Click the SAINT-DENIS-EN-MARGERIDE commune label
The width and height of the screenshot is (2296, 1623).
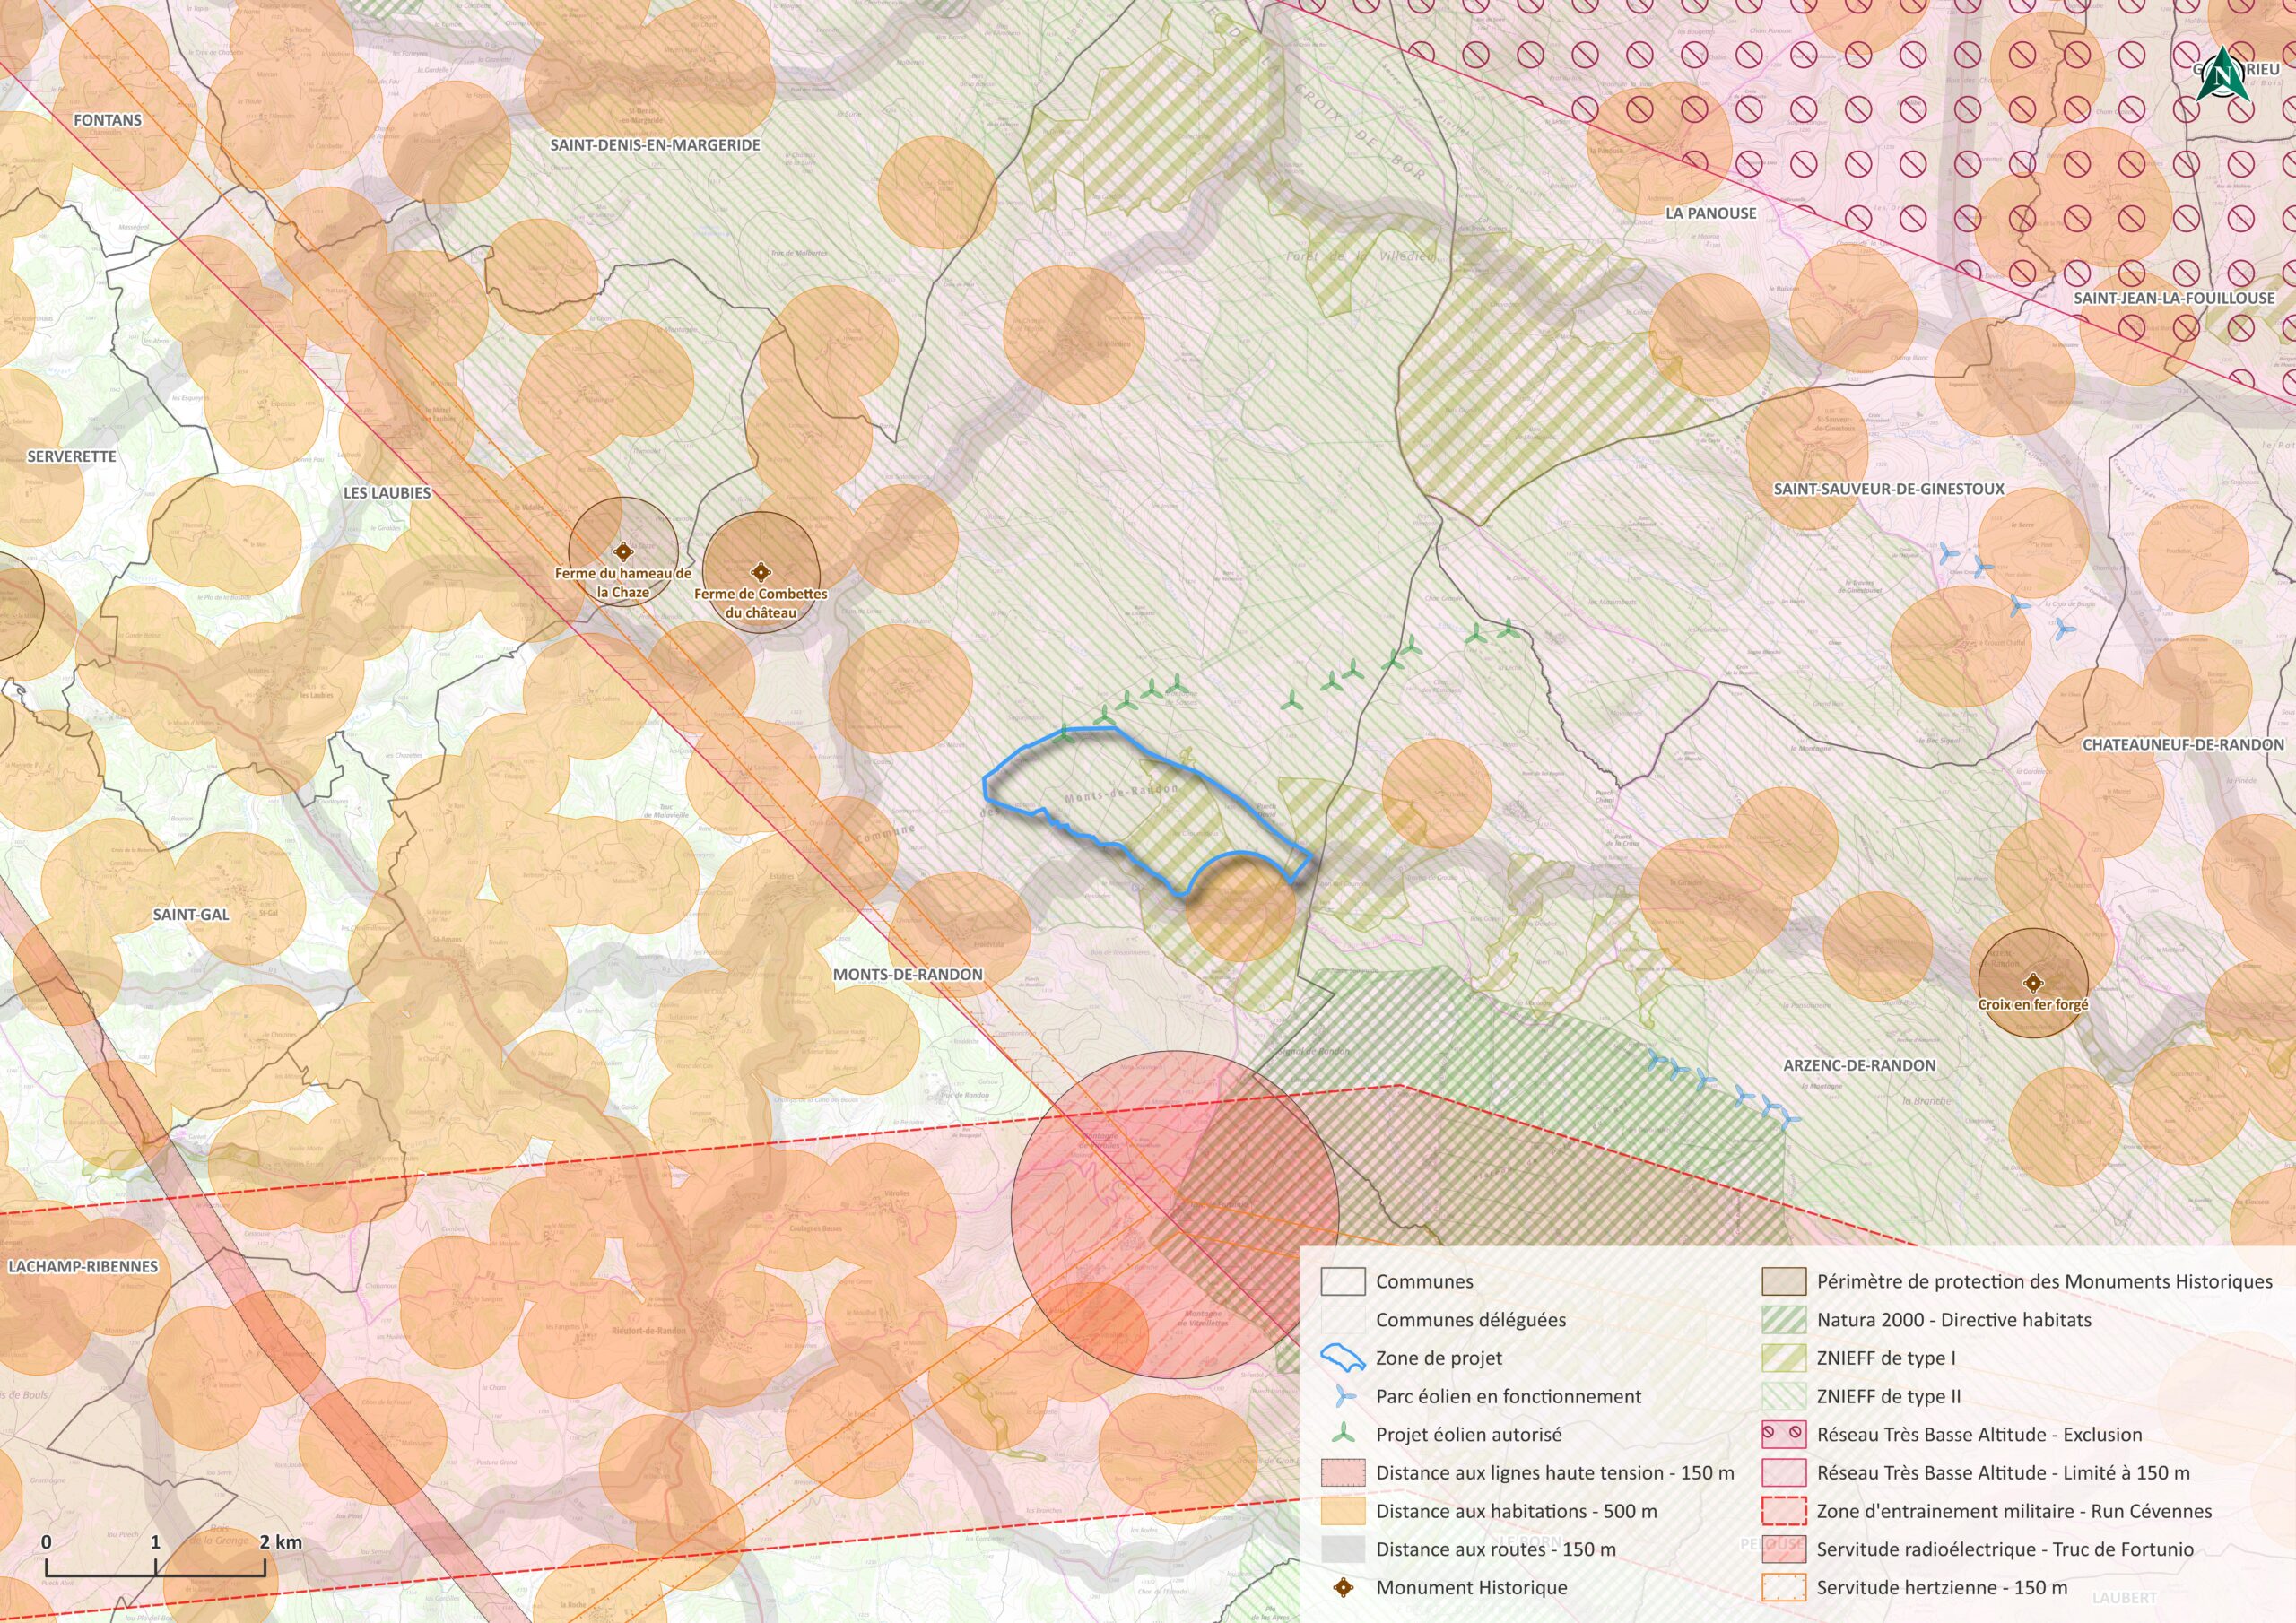655,145
